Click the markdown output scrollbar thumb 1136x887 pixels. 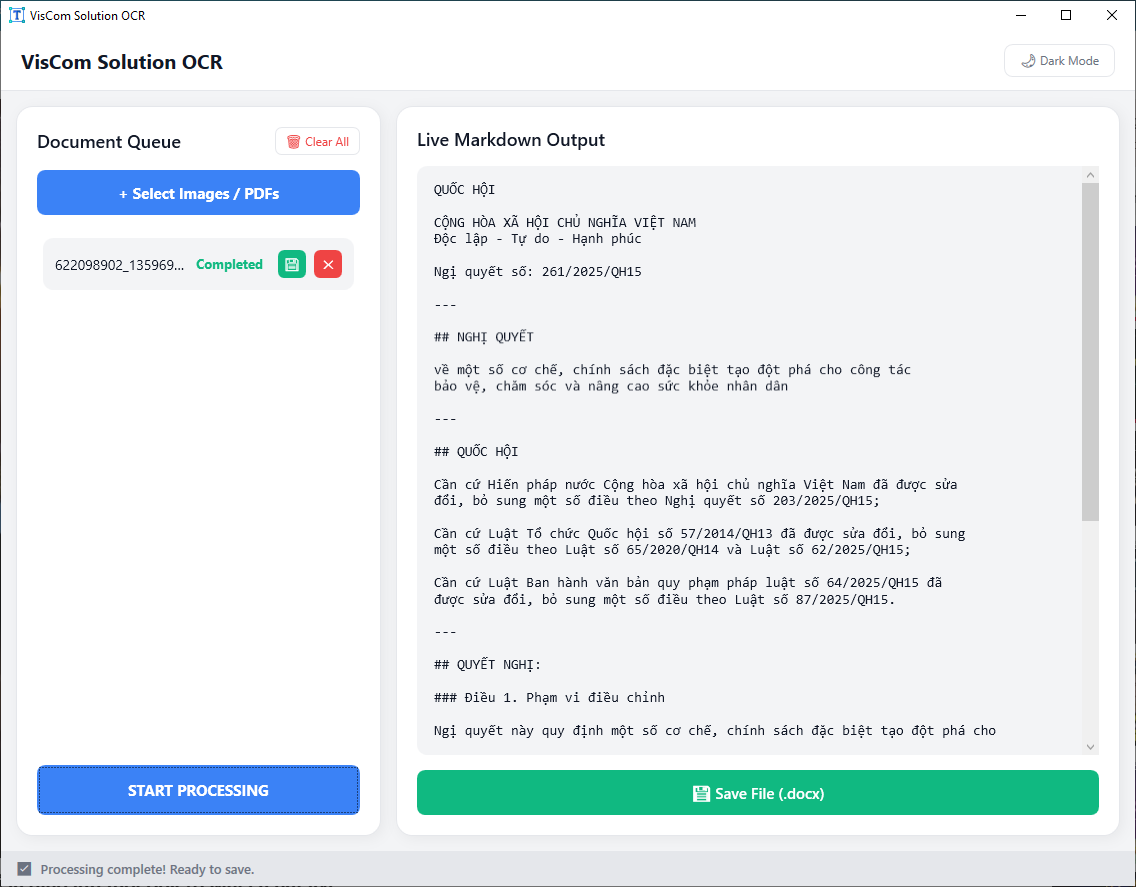coord(1090,350)
